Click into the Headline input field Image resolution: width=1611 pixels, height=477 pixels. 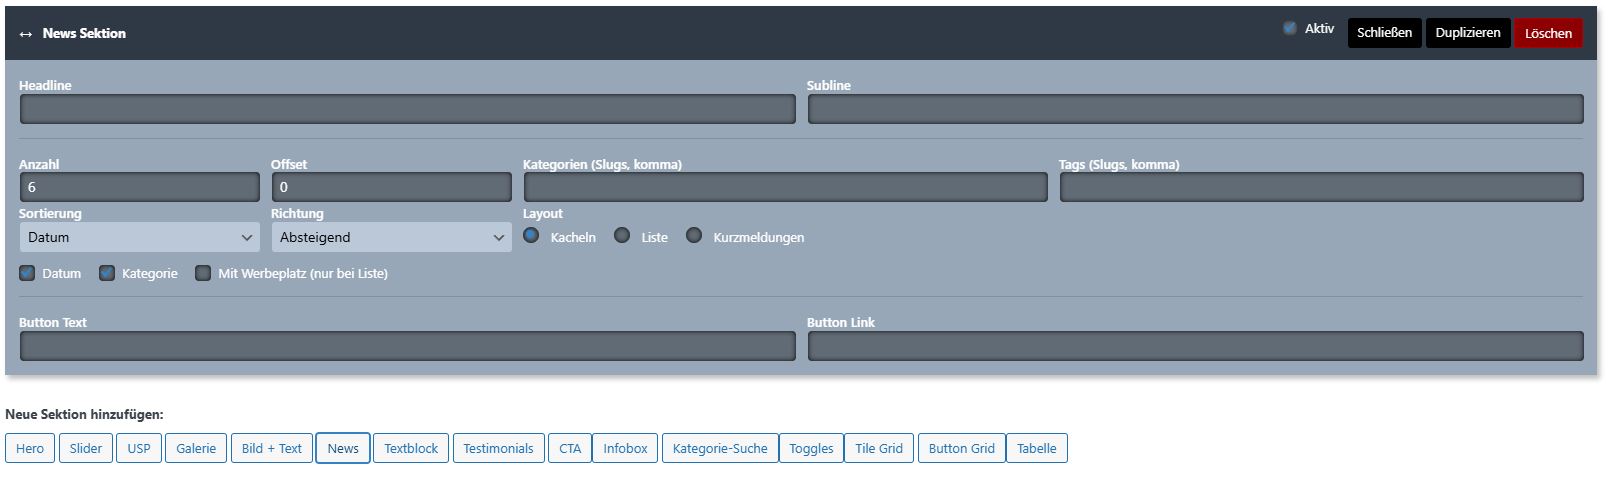(x=407, y=109)
